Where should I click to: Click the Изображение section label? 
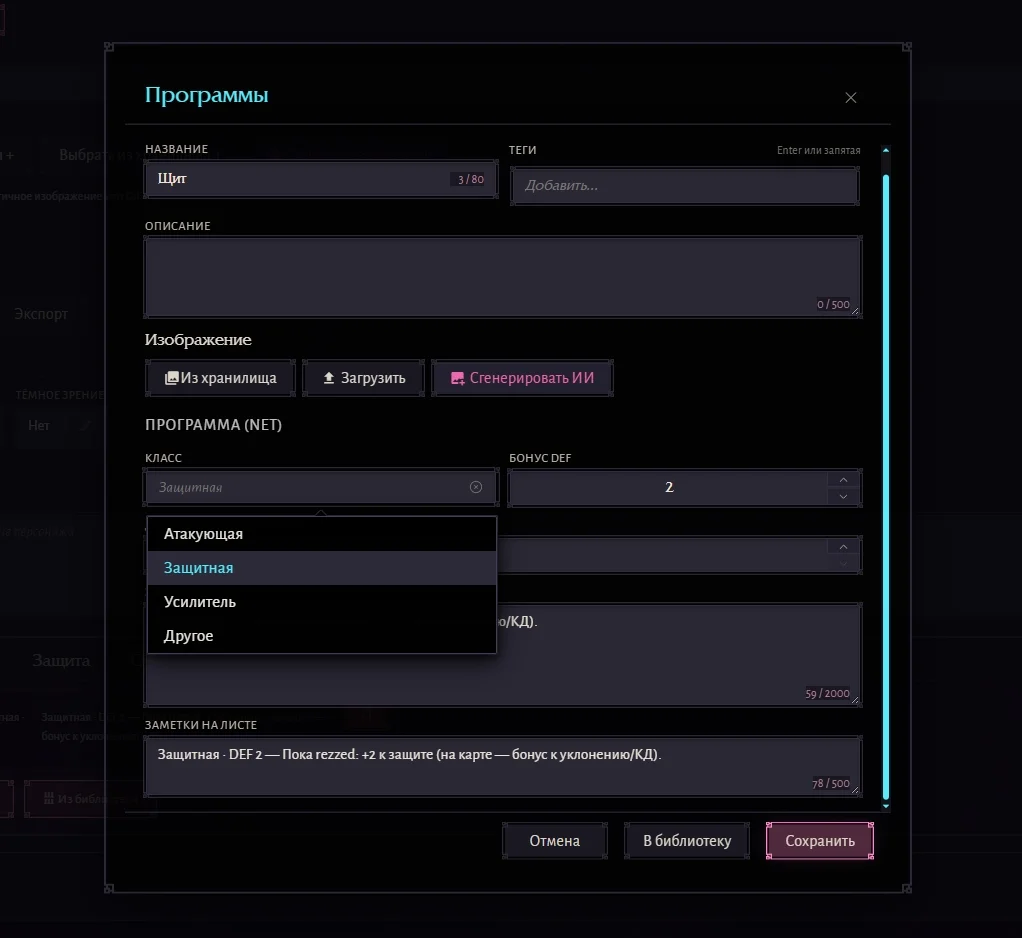198,340
